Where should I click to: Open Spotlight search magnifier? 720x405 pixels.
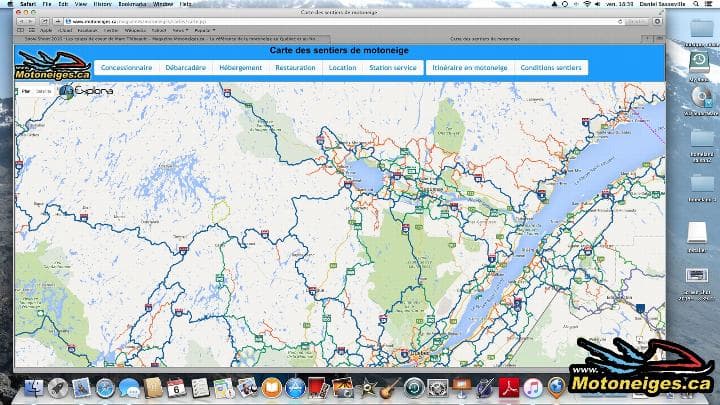pos(696,4)
